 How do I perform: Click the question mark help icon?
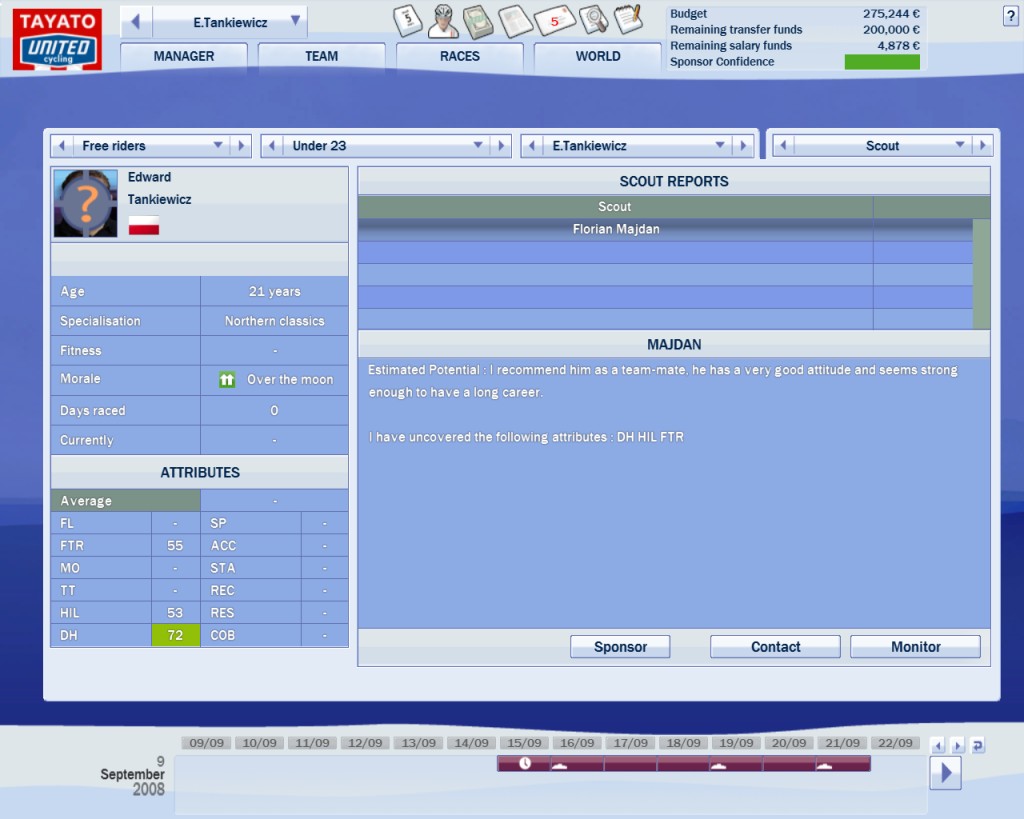point(1010,16)
